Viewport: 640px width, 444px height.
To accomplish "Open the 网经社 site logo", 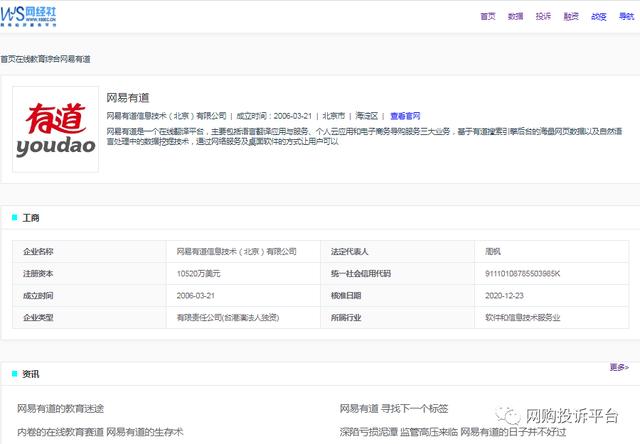I will pos(28,17).
